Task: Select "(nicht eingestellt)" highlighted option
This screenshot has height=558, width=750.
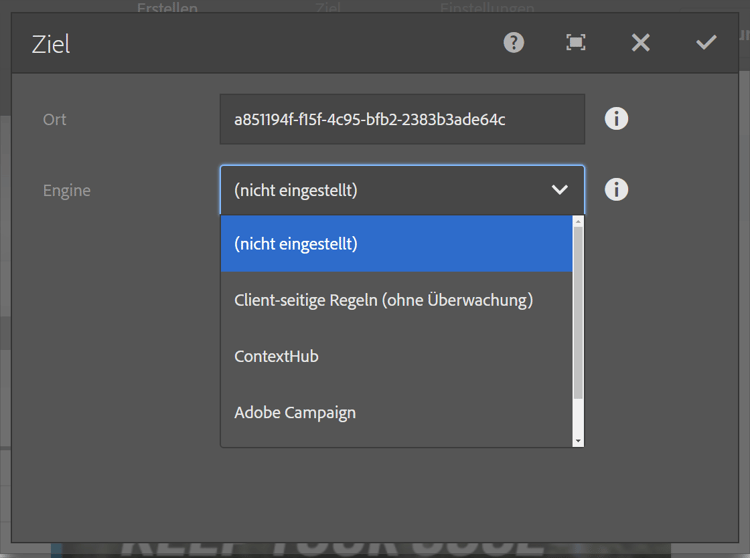Action: (x=397, y=244)
